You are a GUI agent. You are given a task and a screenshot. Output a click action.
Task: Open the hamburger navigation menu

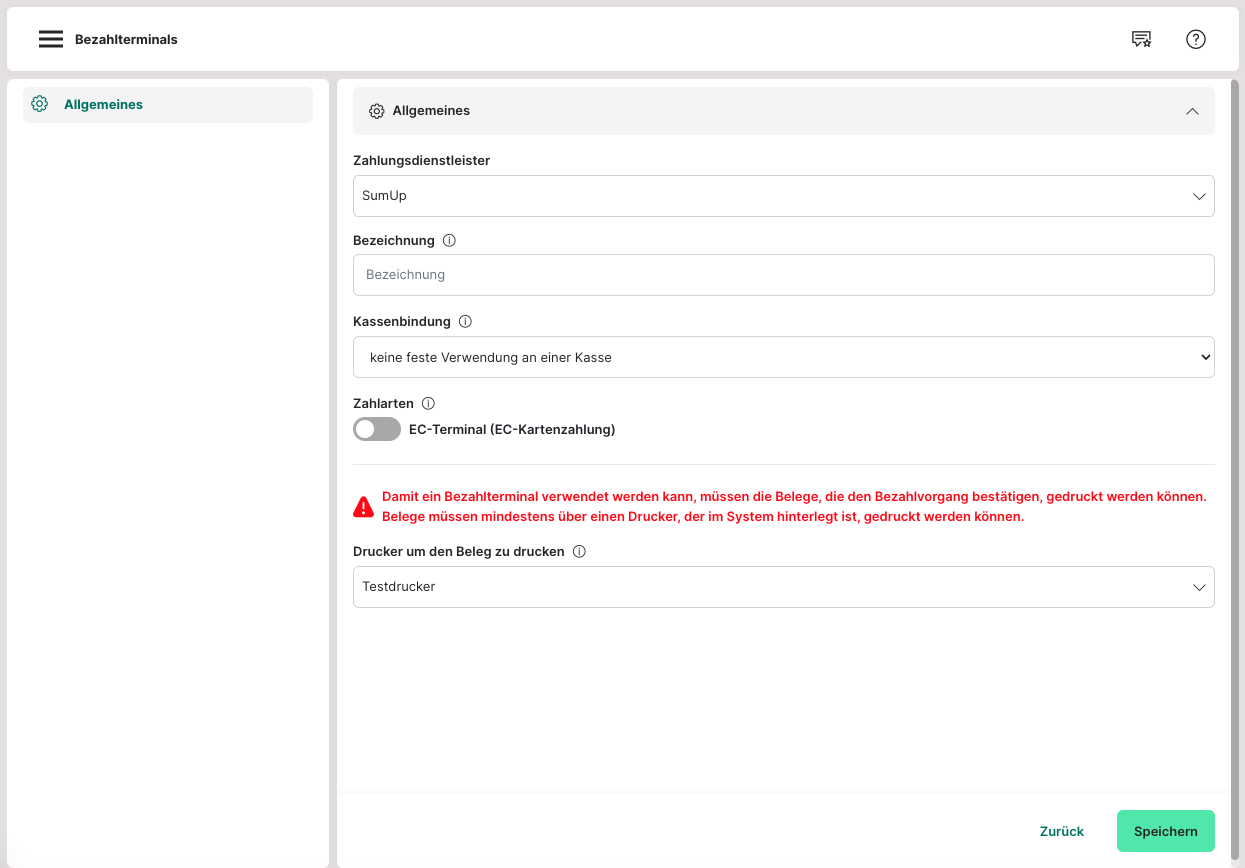[51, 39]
